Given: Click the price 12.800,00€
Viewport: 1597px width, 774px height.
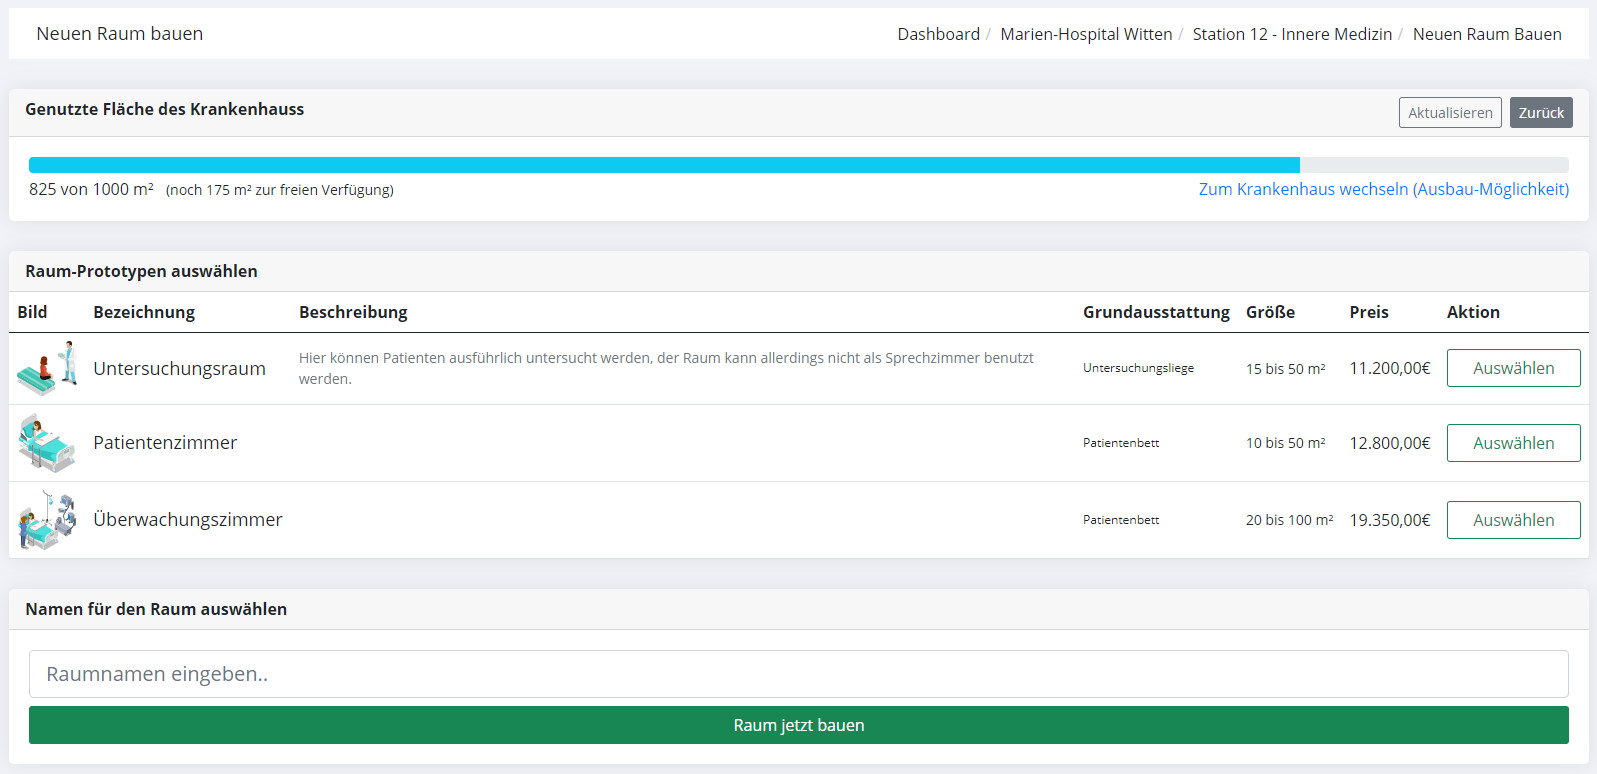Looking at the screenshot, I should [x=1390, y=443].
